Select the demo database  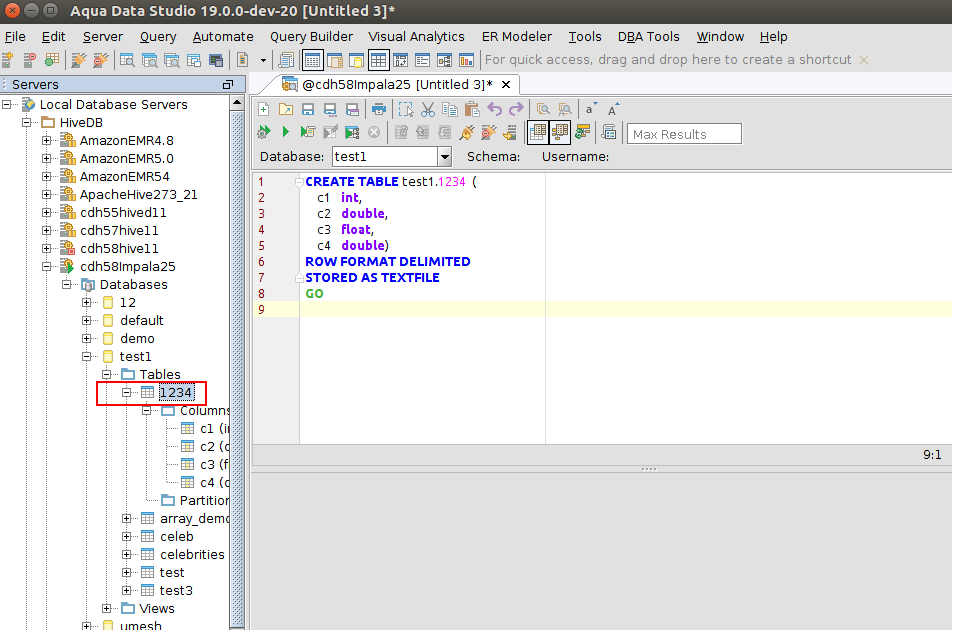point(137,339)
